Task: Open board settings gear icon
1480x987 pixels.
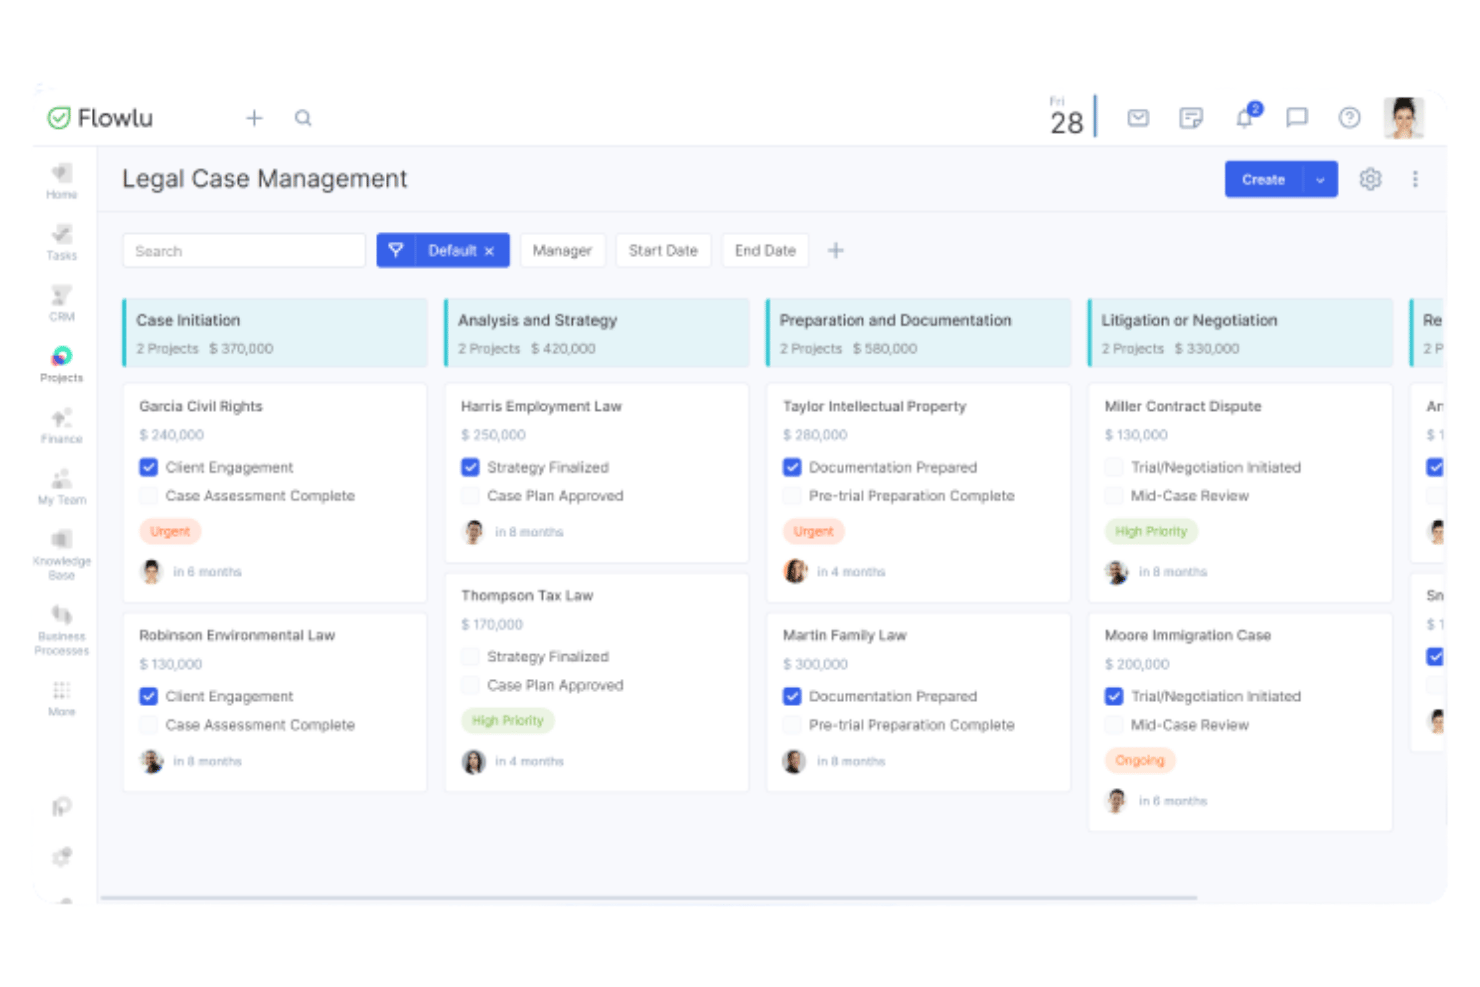Action: click(1370, 179)
